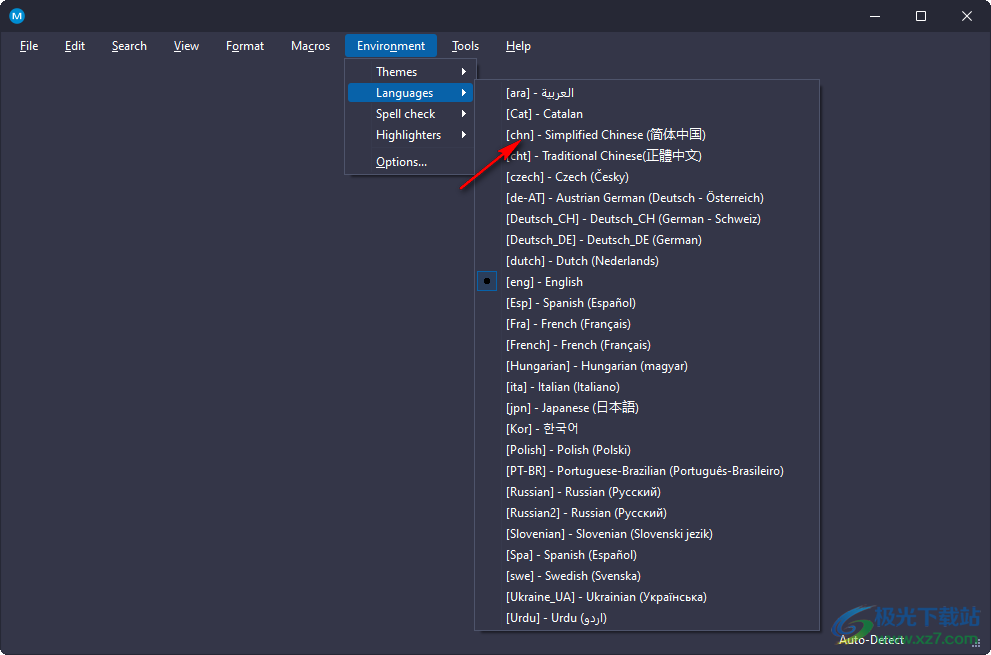Select the [ara] Arabic language

pyautogui.click(x=647, y=93)
